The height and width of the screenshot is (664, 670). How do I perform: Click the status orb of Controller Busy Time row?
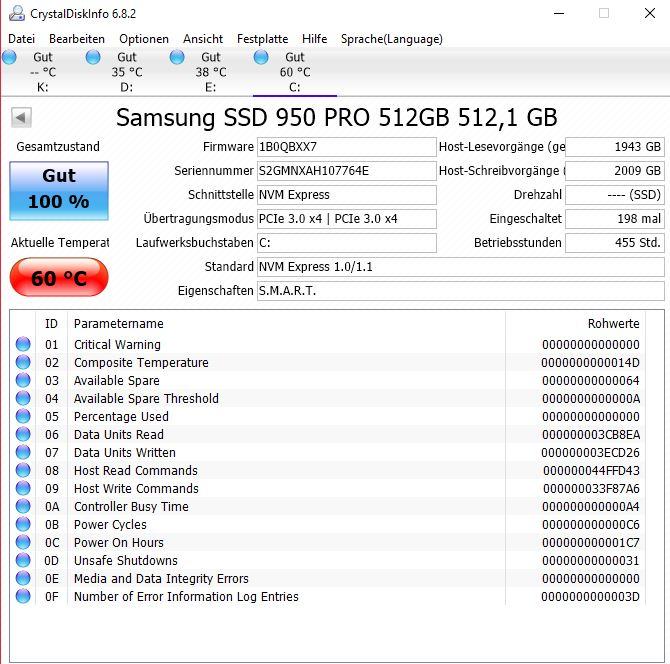23,506
